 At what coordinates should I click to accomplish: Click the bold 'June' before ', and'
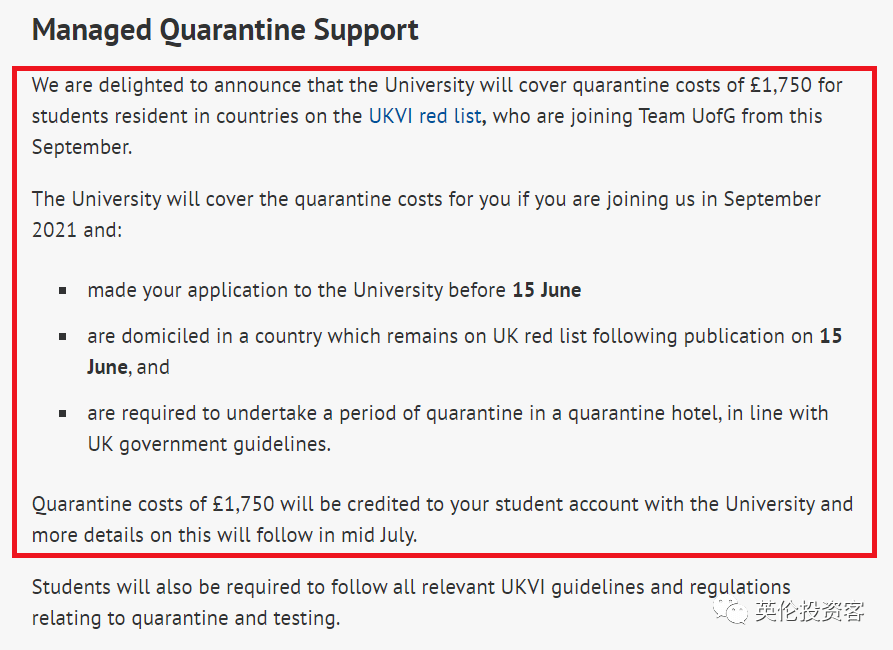tap(107, 367)
